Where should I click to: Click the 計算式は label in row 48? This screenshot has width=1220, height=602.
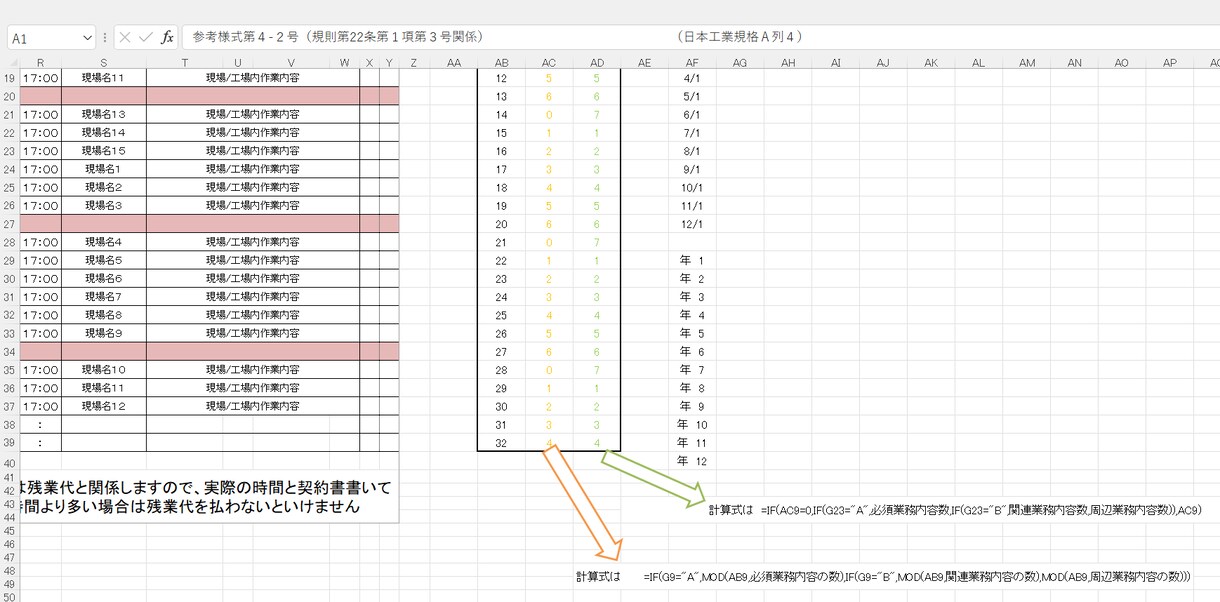(x=598, y=577)
